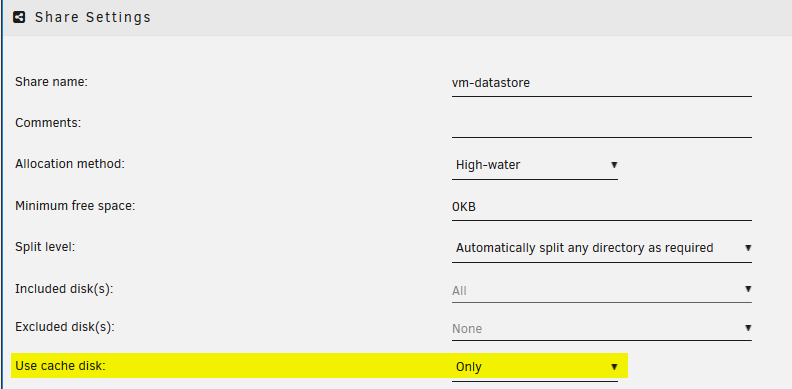
Task: Click the arrow at Included disk(s) row
Action: 748,289
